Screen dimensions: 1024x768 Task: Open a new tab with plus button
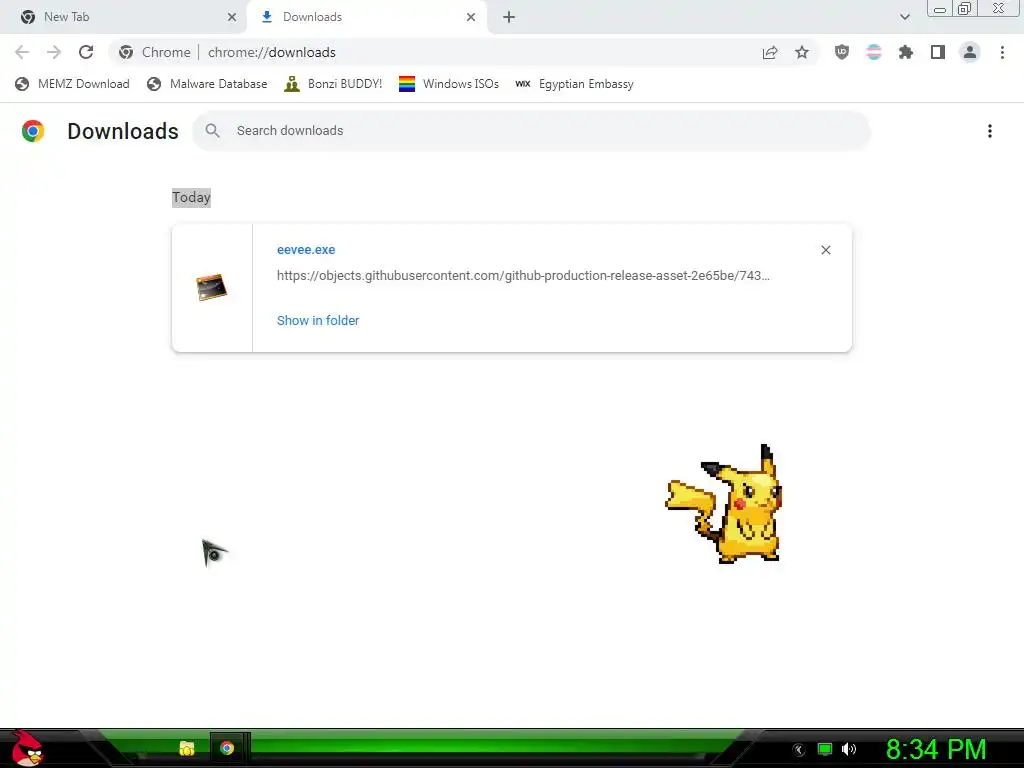509,17
